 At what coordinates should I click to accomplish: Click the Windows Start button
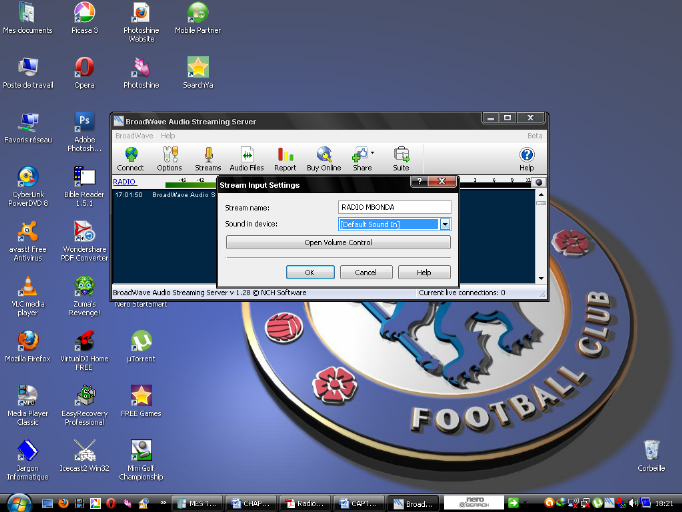pyautogui.click(x=19, y=502)
